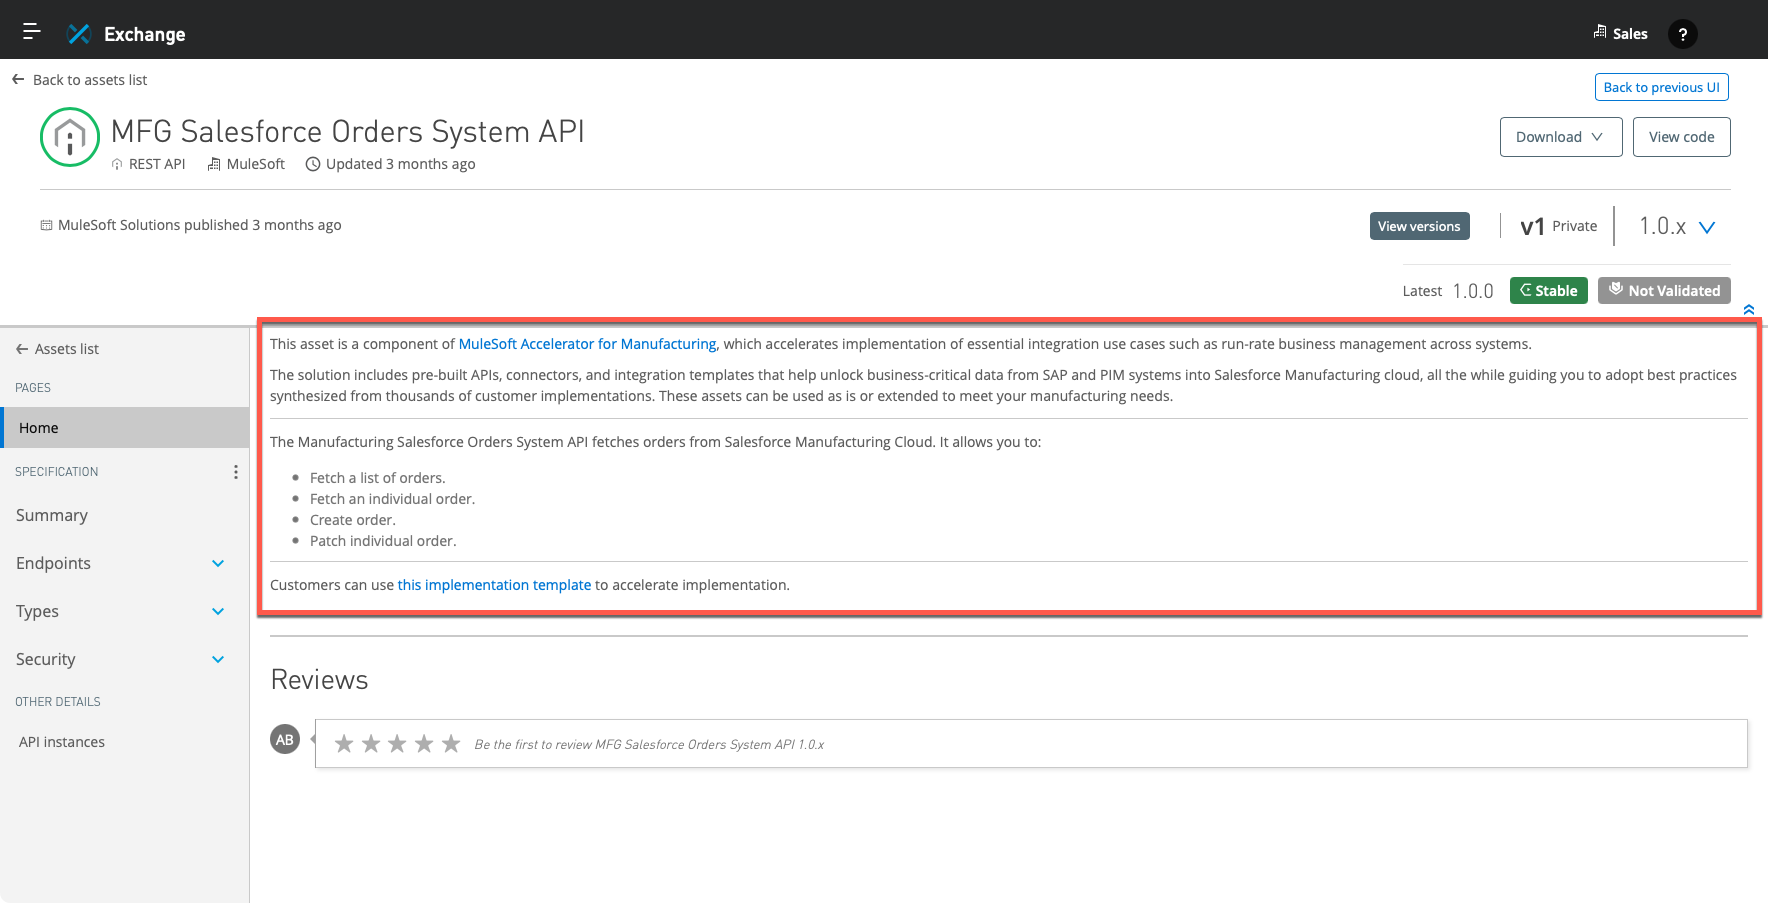Open API instances page
This screenshot has height=903, width=1768.
pos(62,742)
